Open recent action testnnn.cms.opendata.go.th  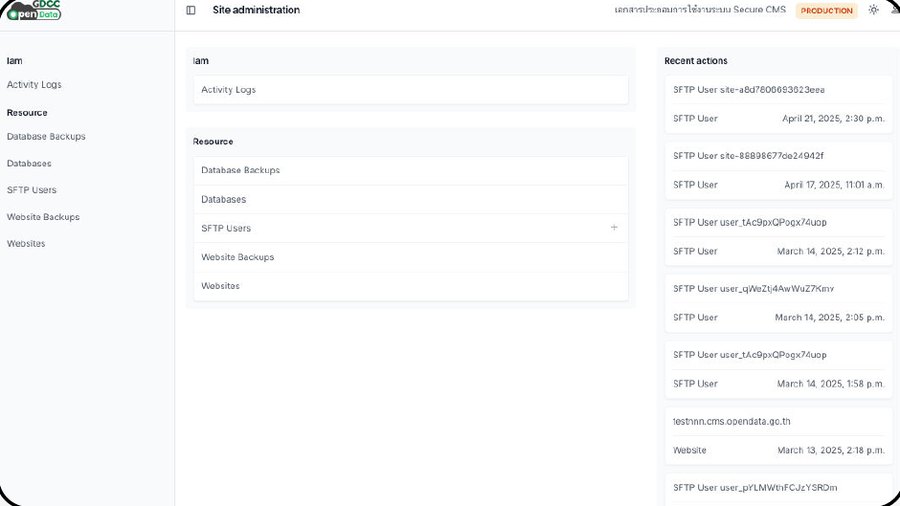coord(731,421)
